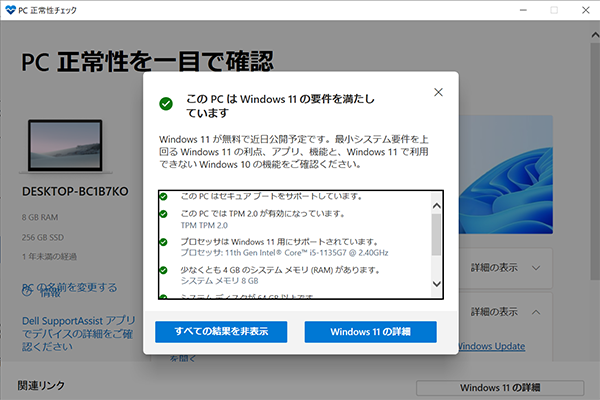Viewport: 600px width, 400px height.
Task: Click the Windows 11 bloom wallpaper image
Action: pos(506,175)
